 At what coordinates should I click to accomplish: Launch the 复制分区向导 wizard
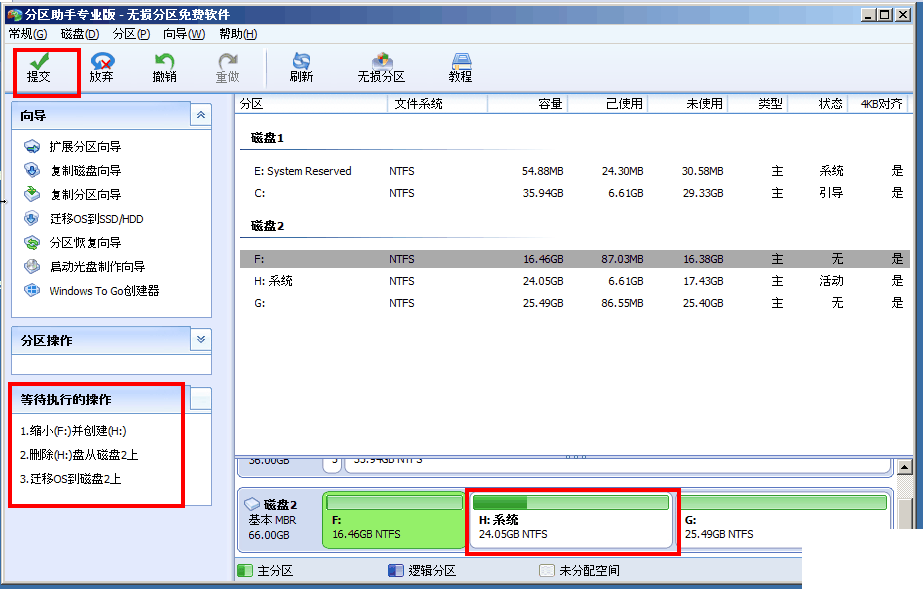[72, 195]
